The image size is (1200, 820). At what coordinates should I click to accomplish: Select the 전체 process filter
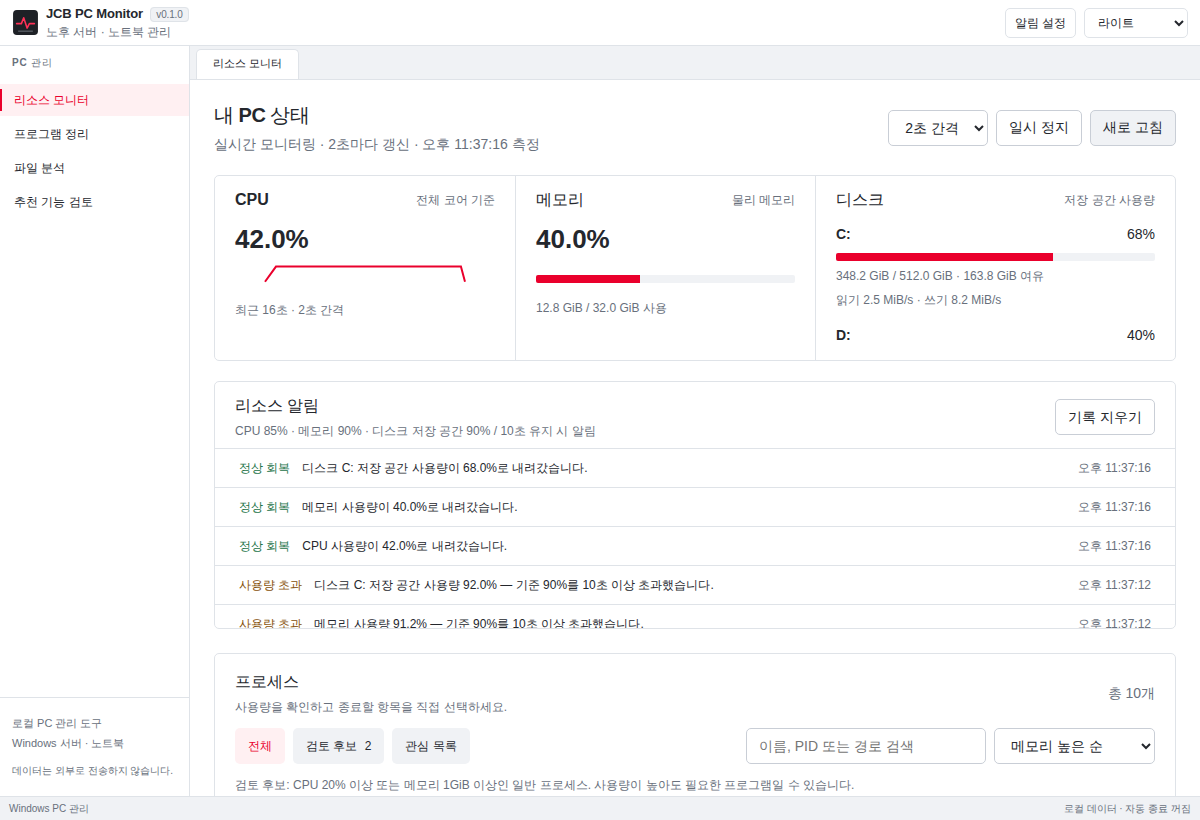(260, 746)
